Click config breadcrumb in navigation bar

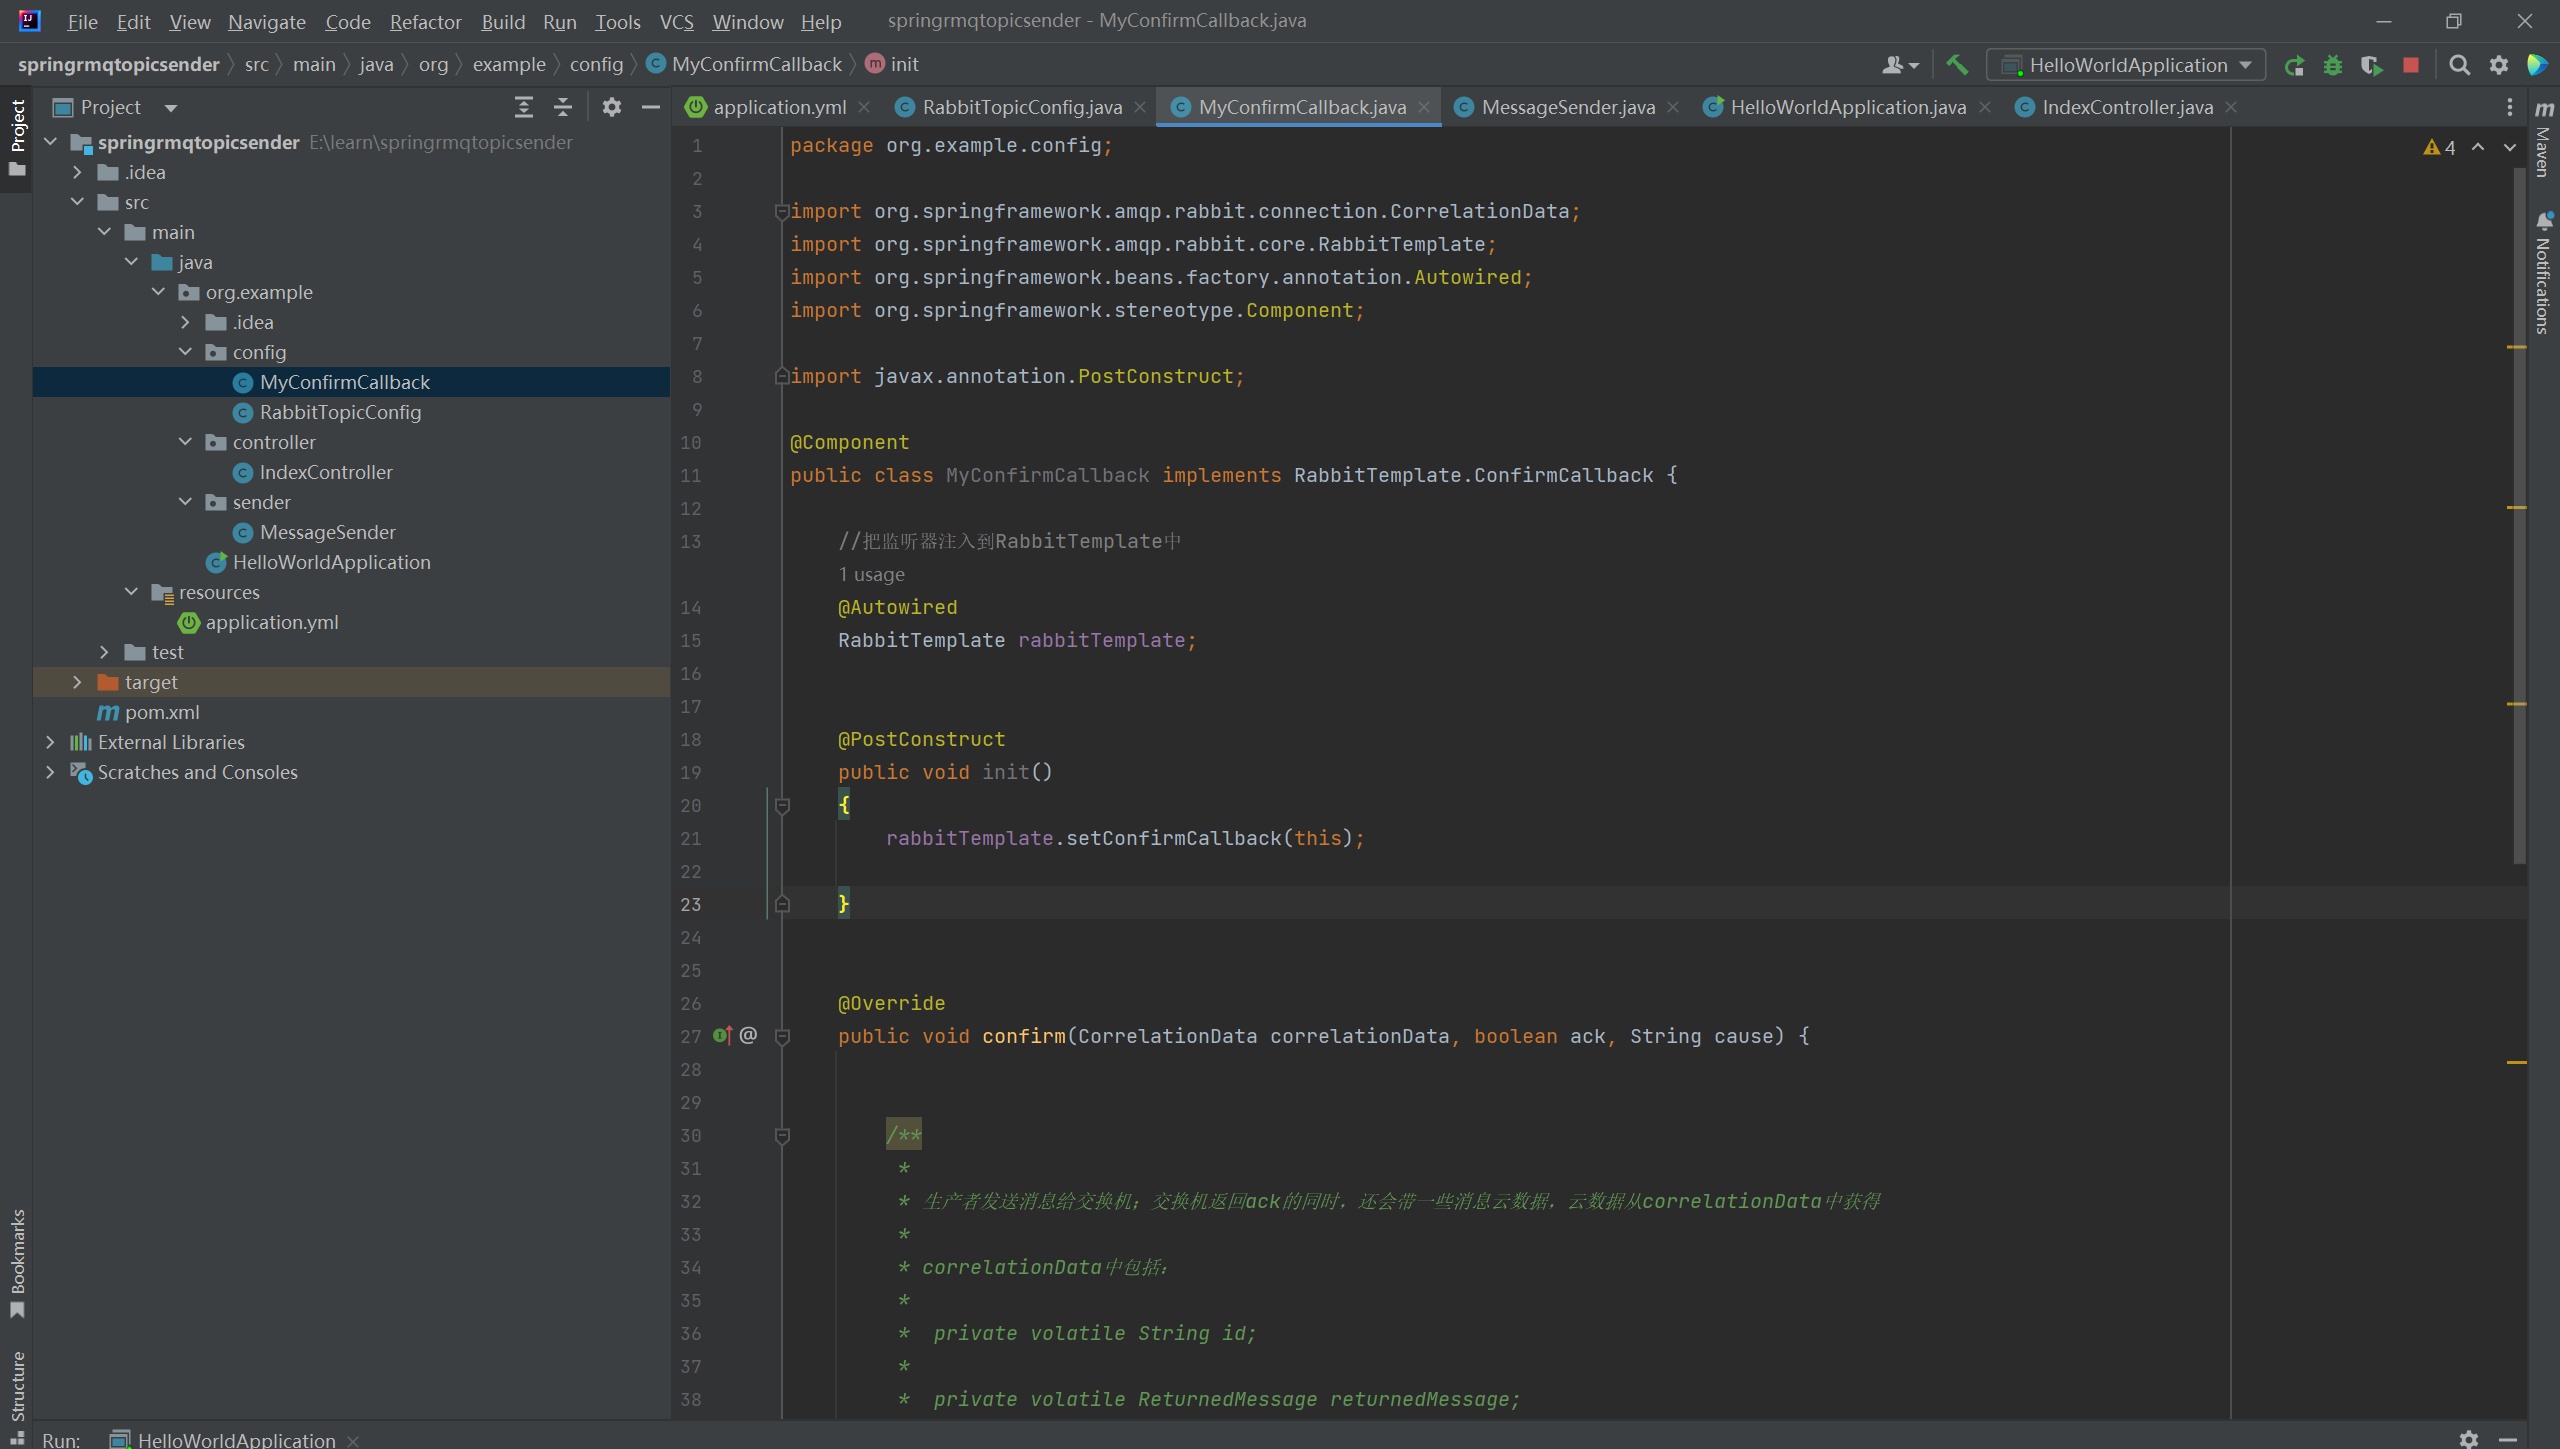point(596,64)
